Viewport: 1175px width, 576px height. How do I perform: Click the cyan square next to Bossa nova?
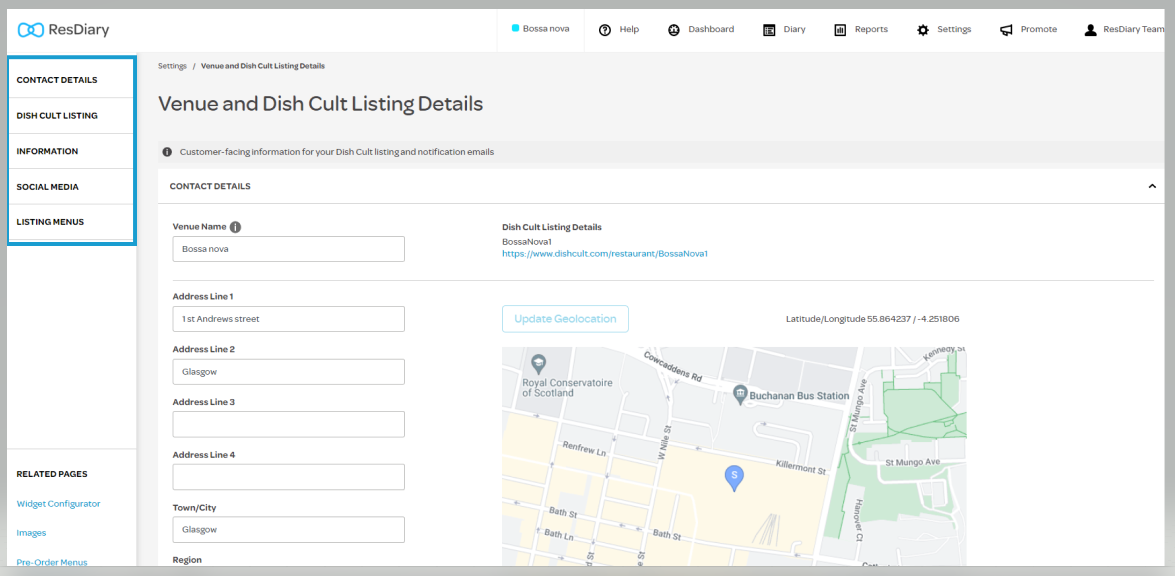click(516, 28)
